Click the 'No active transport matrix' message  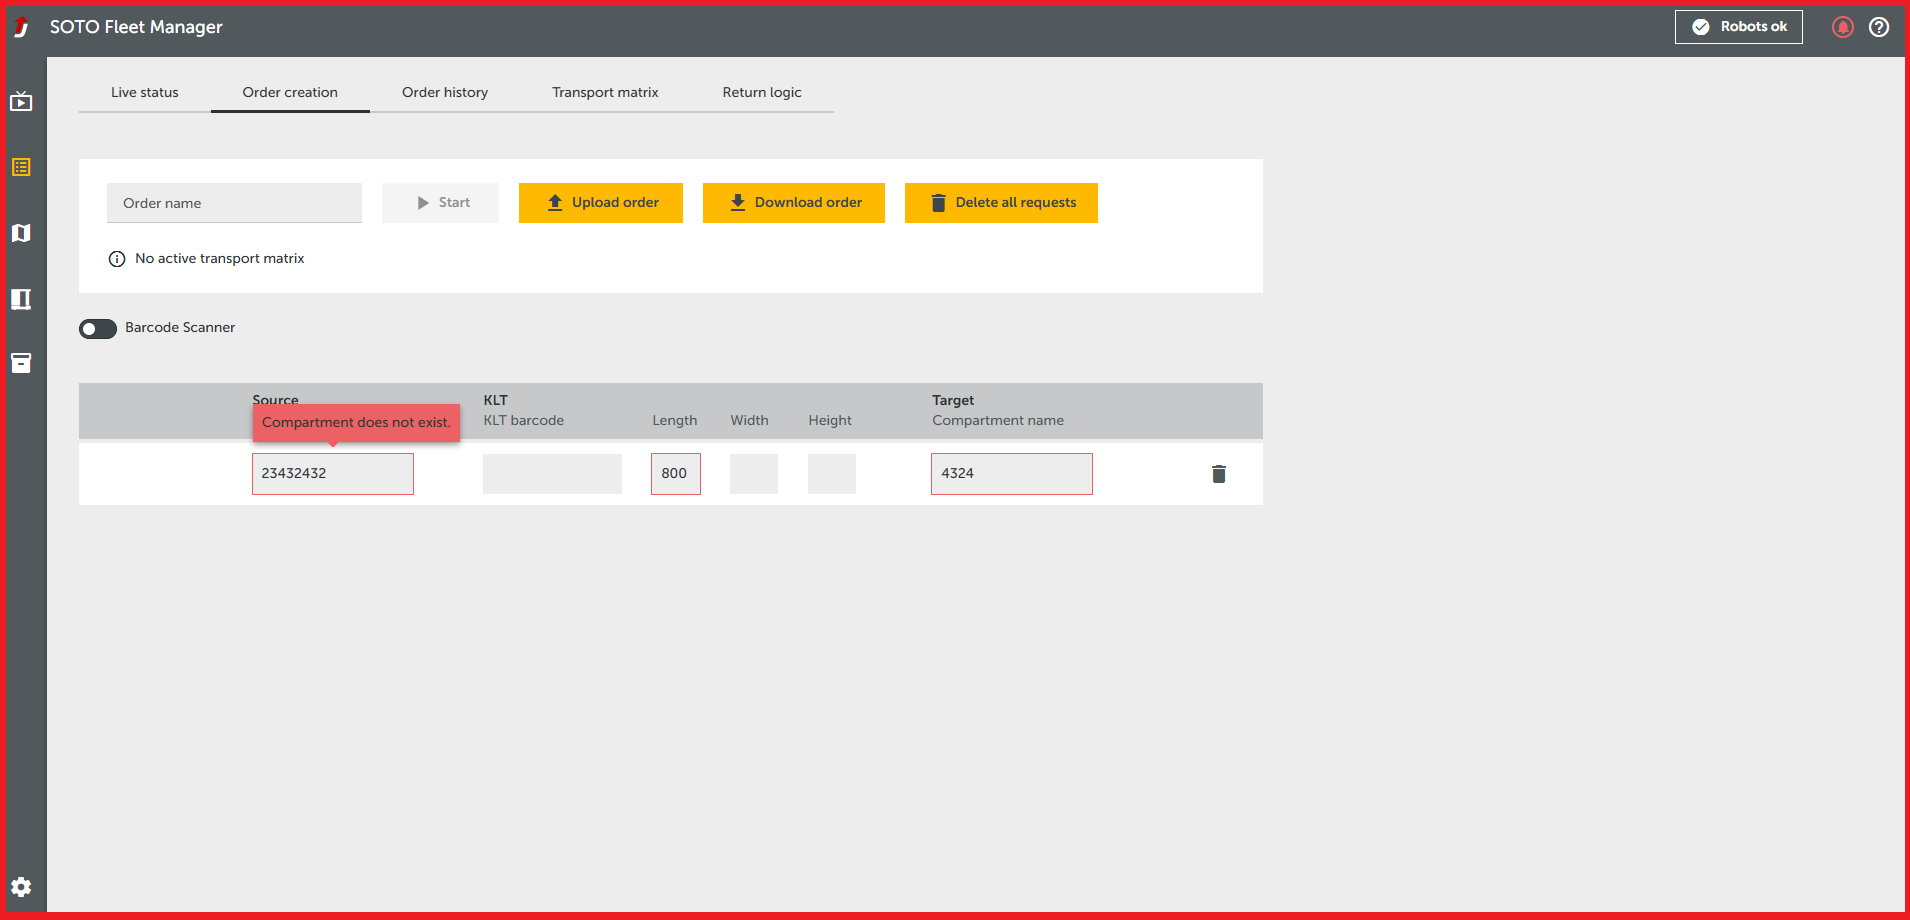click(220, 259)
